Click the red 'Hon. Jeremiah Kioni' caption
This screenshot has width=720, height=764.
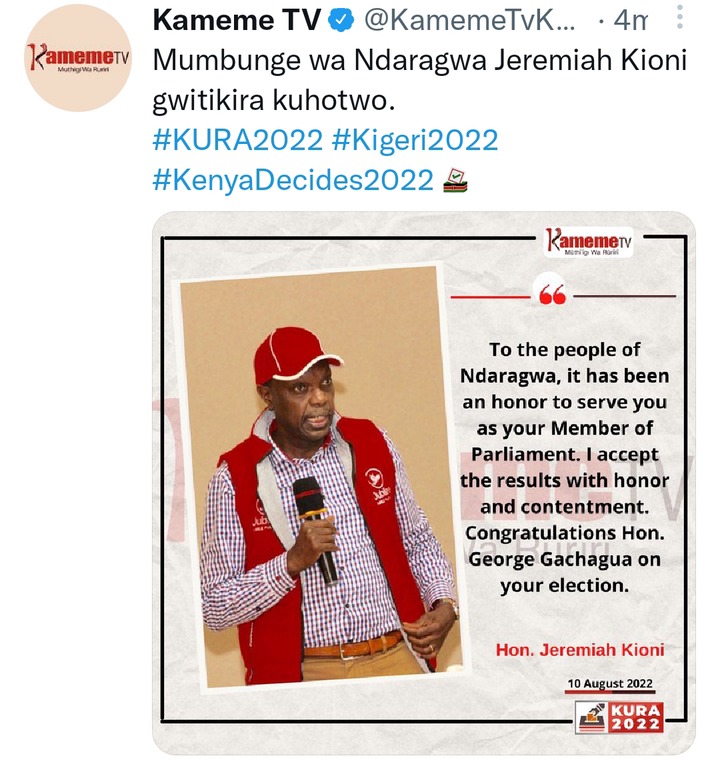[580, 650]
